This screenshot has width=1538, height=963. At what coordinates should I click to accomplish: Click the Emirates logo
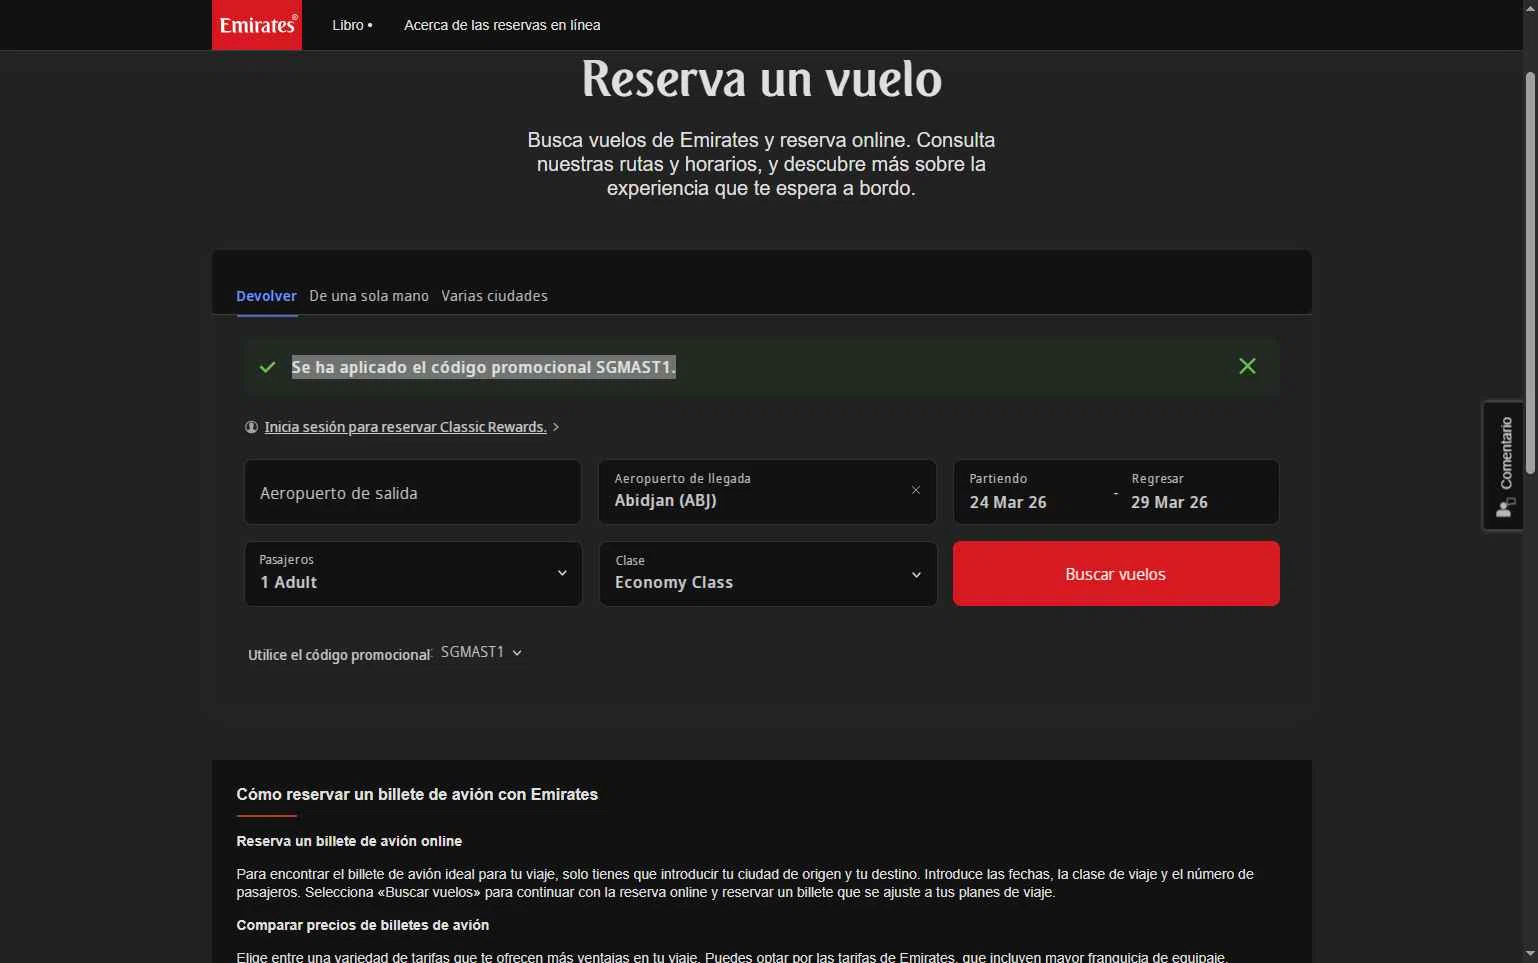pyautogui.click(x=257, y=25)
